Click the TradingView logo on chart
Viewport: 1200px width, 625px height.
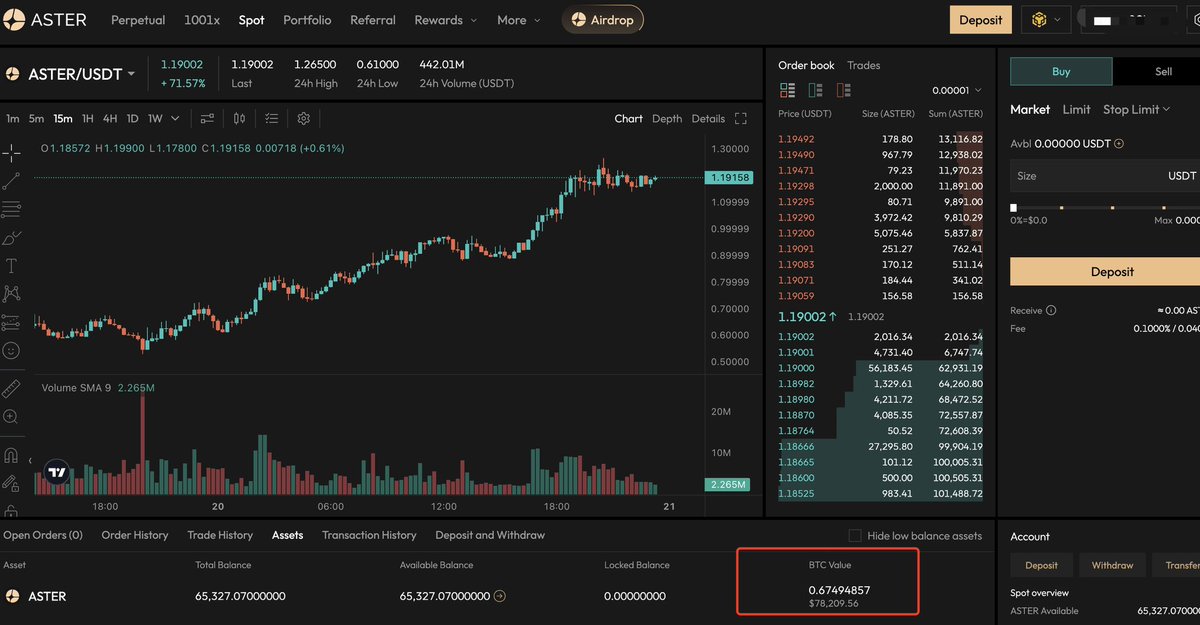58,473
